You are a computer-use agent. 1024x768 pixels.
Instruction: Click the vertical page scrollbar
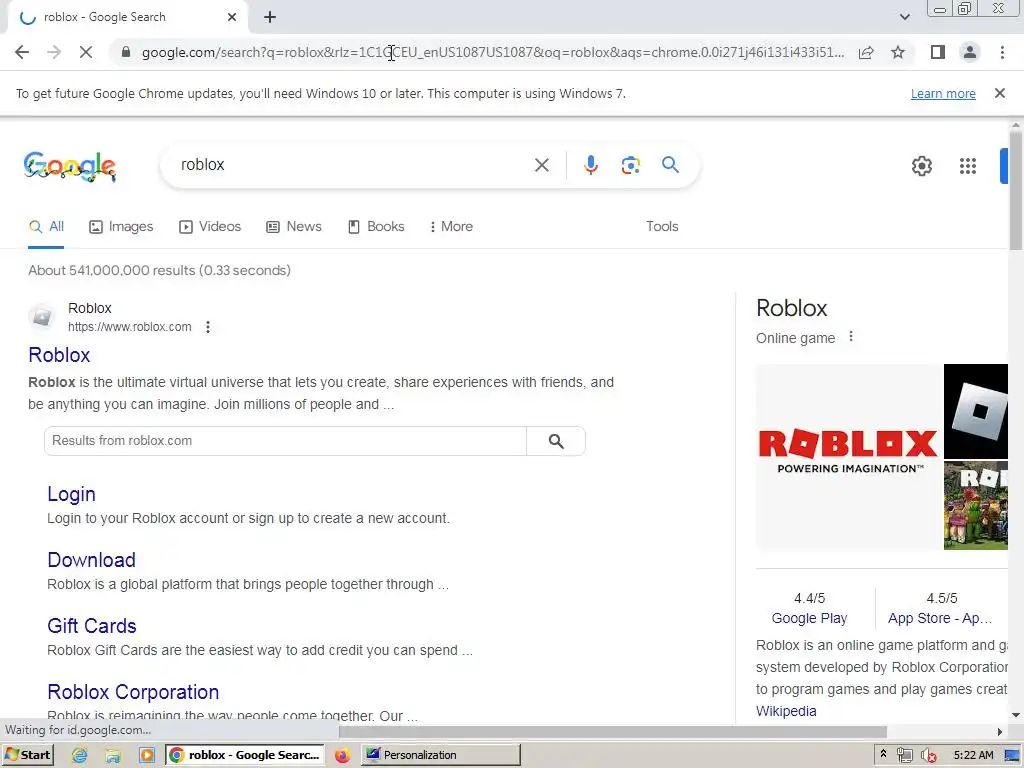point(1016,189)
